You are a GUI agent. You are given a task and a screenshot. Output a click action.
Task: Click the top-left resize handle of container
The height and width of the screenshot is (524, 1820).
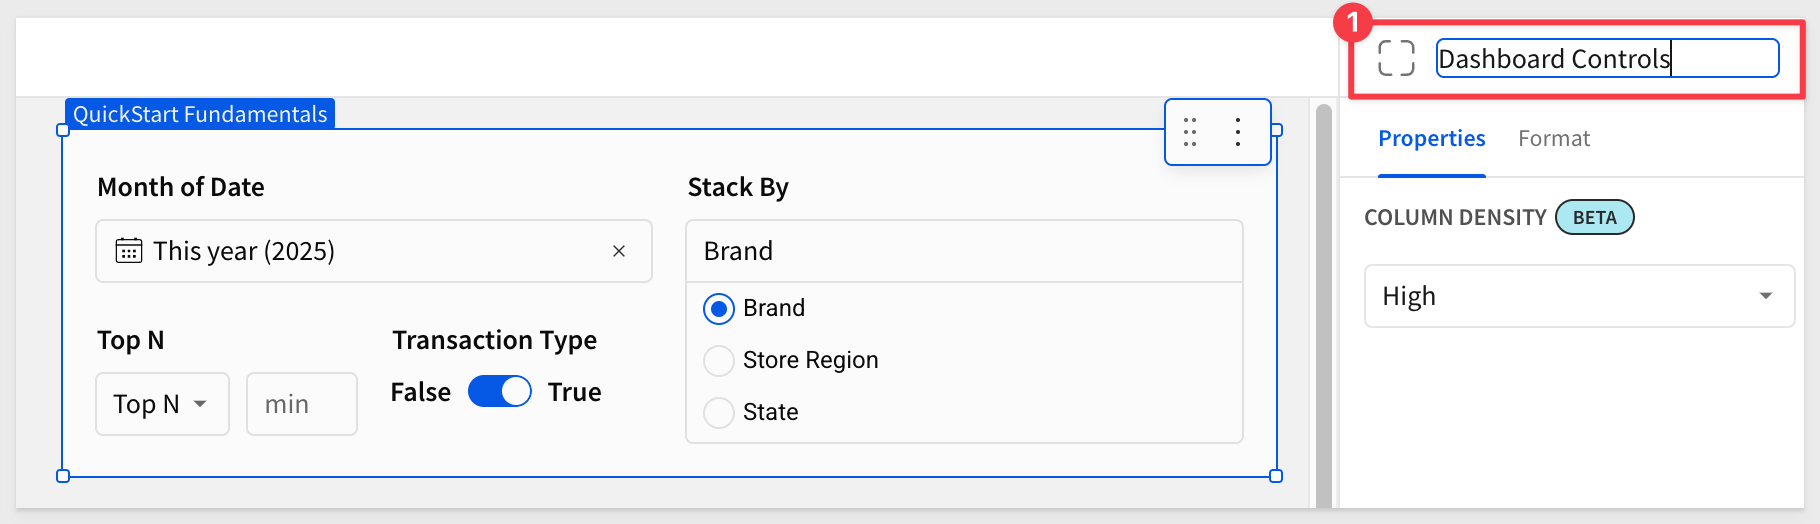tap(63, 130)
